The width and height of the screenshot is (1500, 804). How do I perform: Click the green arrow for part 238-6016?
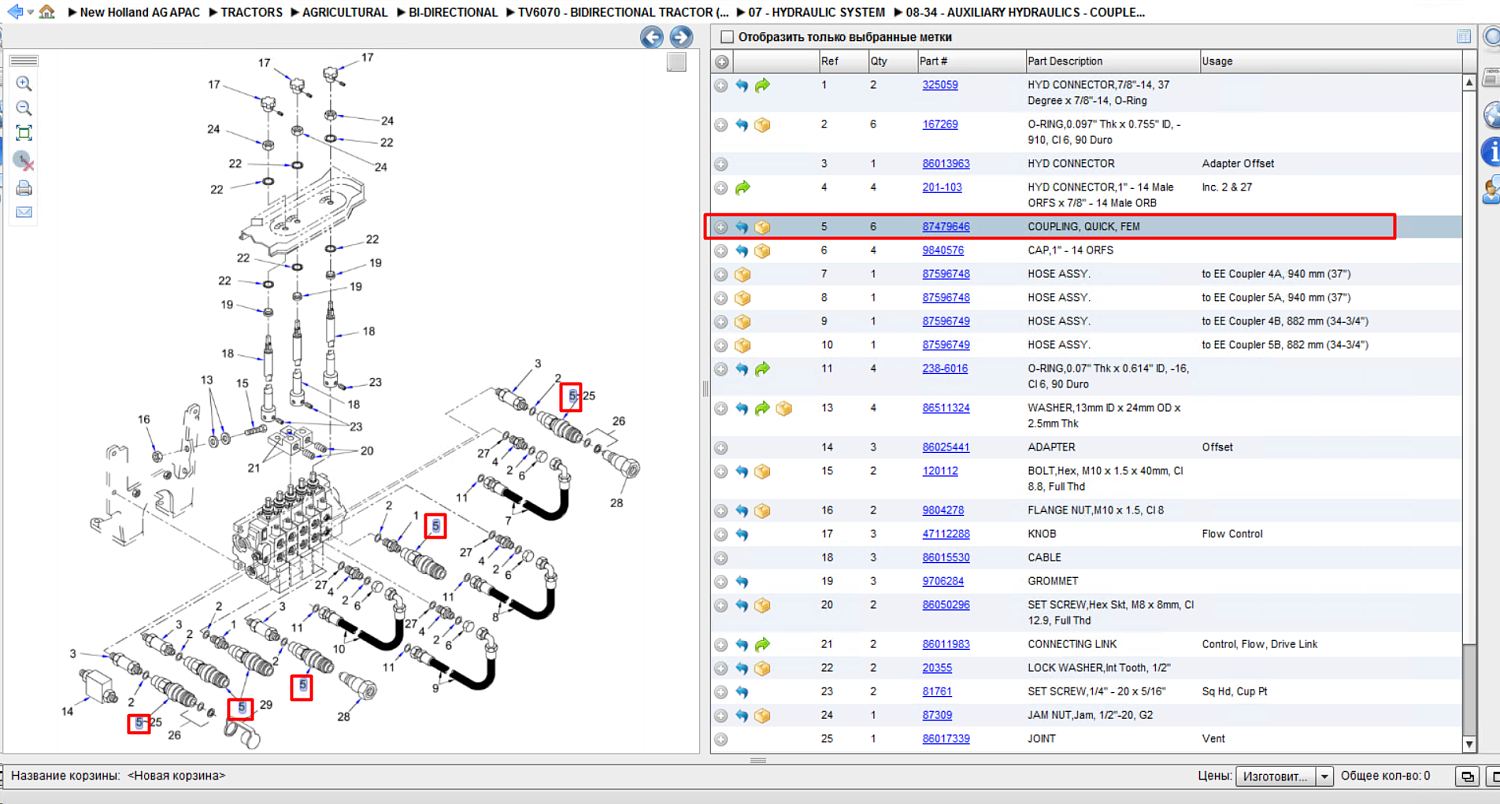coord(763,369)
